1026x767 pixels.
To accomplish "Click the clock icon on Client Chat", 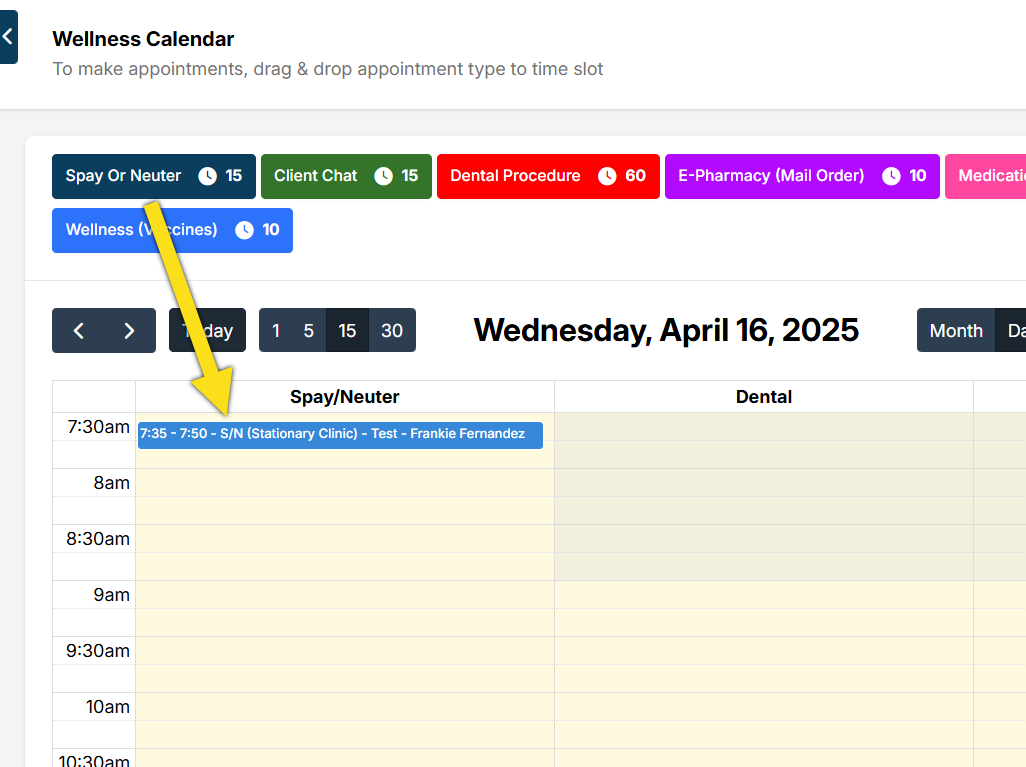I will coord(383,176).
